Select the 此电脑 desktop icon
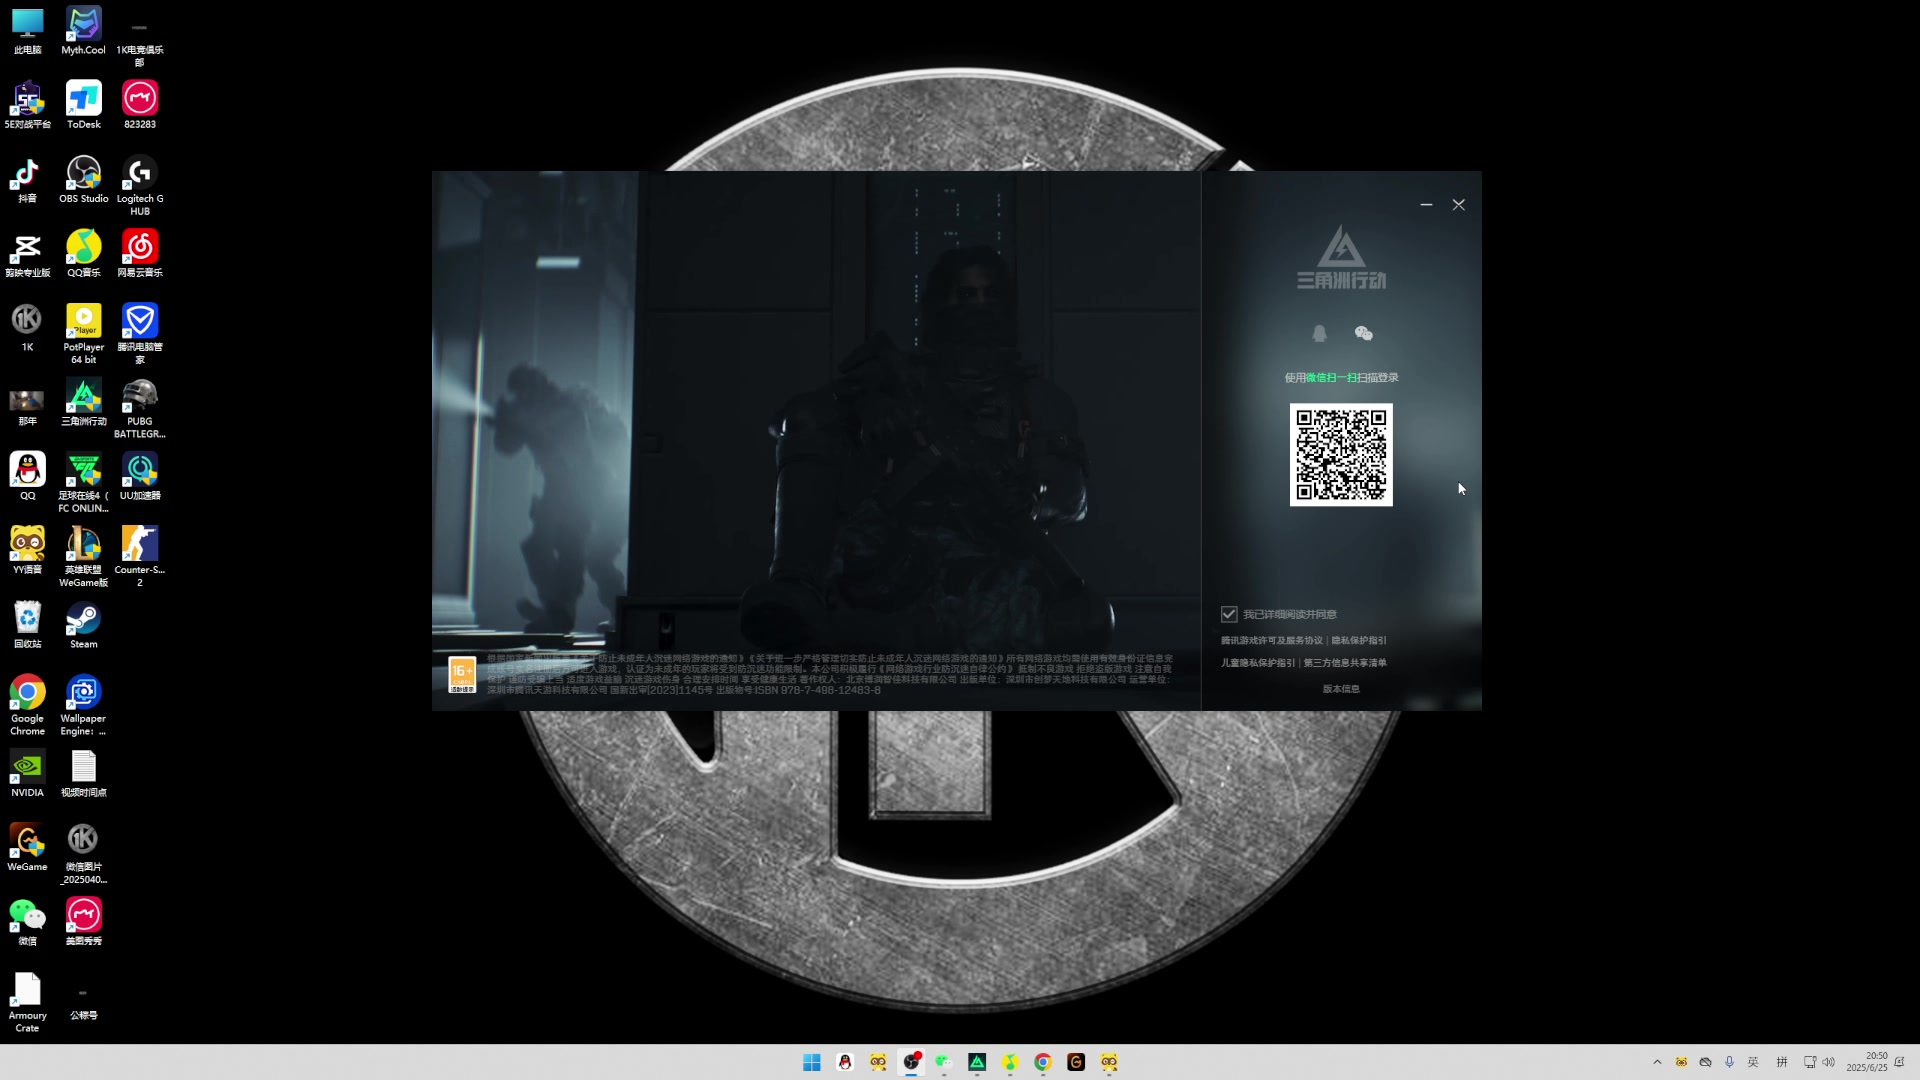This screenshot has height=1080, width=1920. (x=28, y=31)
